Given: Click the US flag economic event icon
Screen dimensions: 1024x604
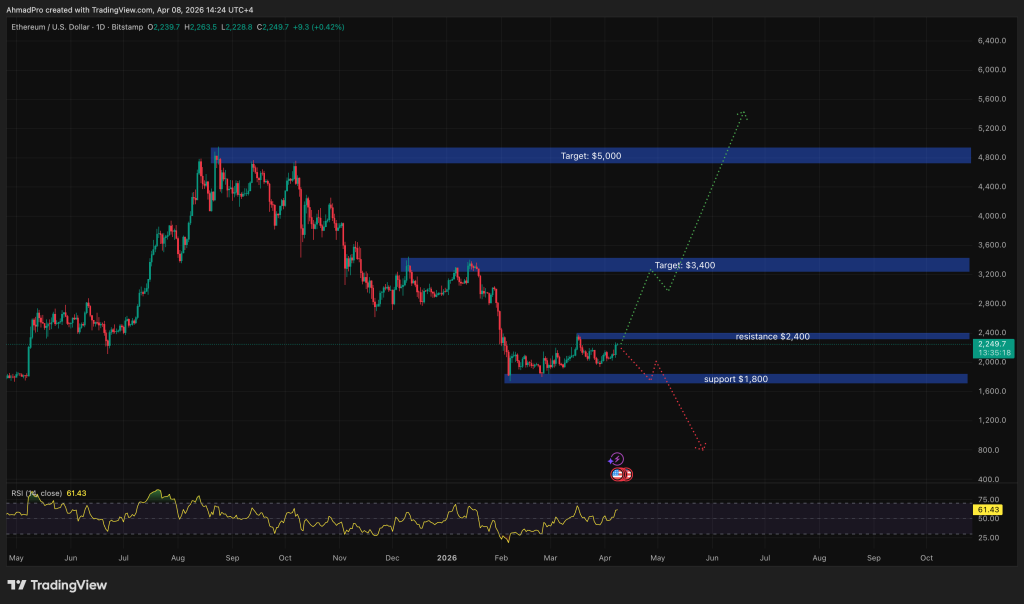Looking at the screenshot, I should click(618, 473).
